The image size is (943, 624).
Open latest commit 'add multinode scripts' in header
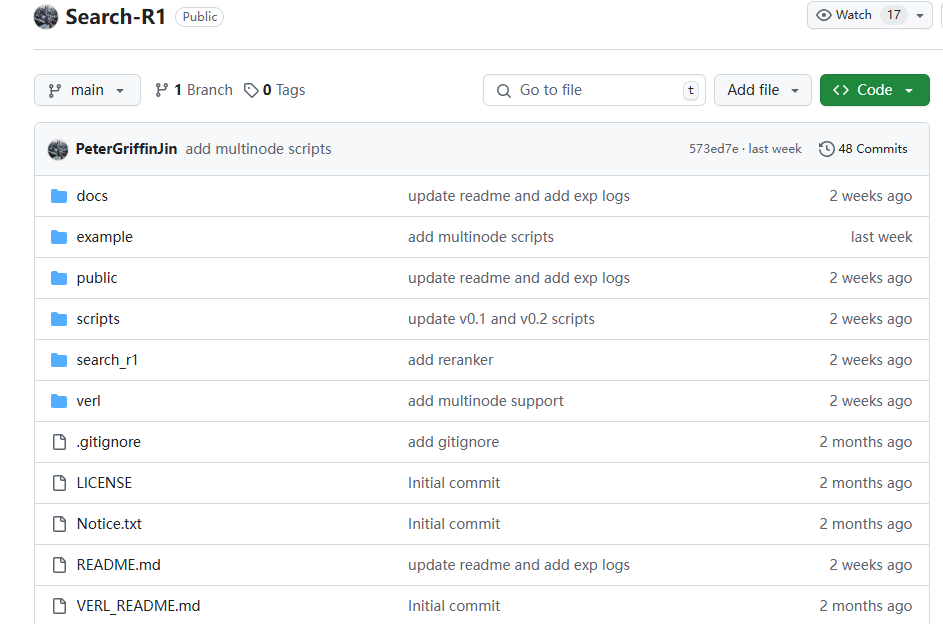point(259,149)
